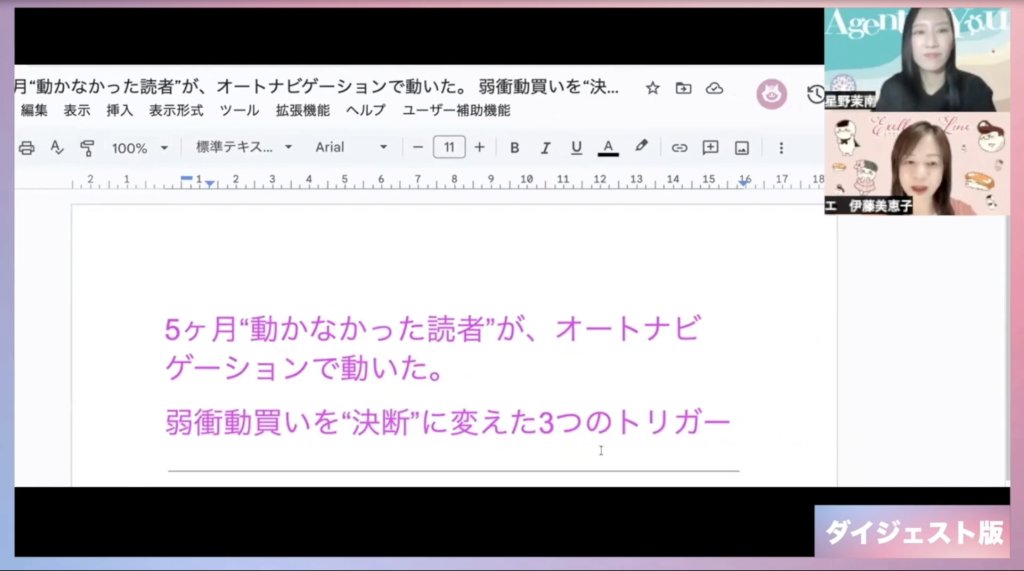Image resolution: width=1024 pixels, height=571 pixels.
Task: Add a comment with the comment icon
Action: coord(710,148)
